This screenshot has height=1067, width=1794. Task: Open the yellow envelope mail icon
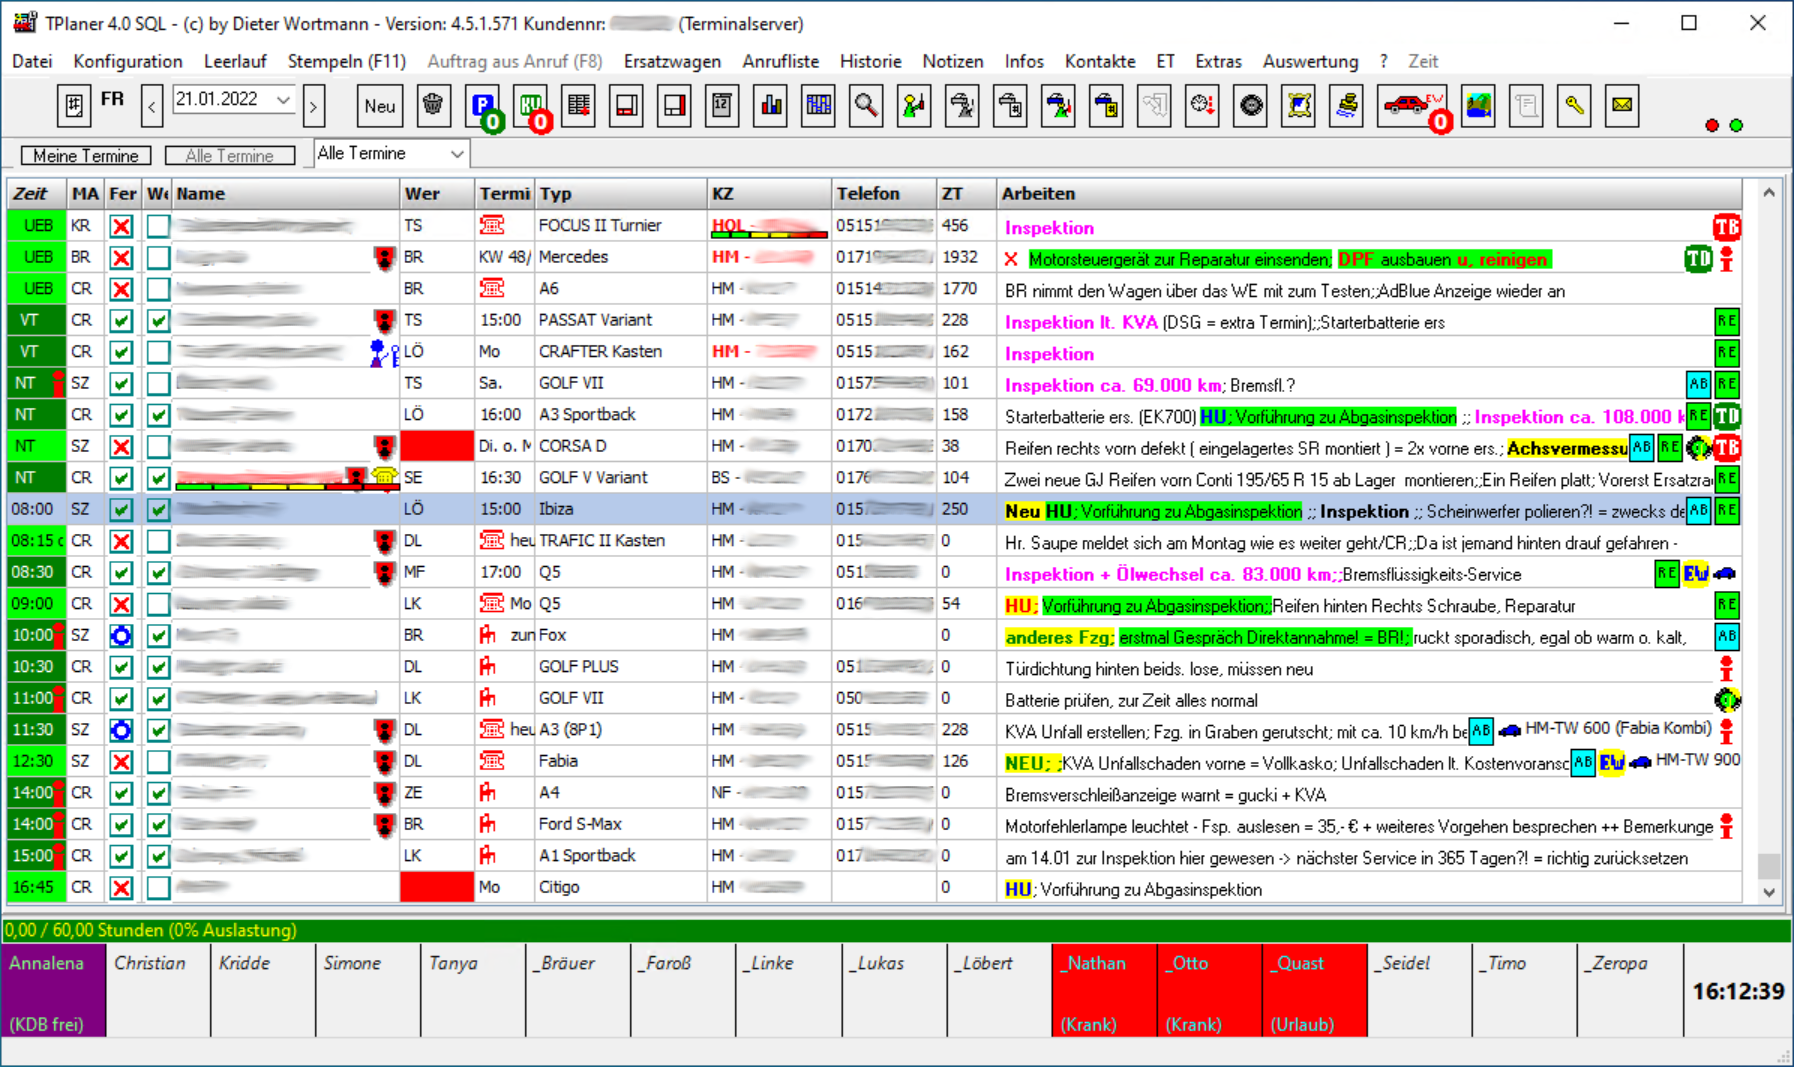[1622, 106]
